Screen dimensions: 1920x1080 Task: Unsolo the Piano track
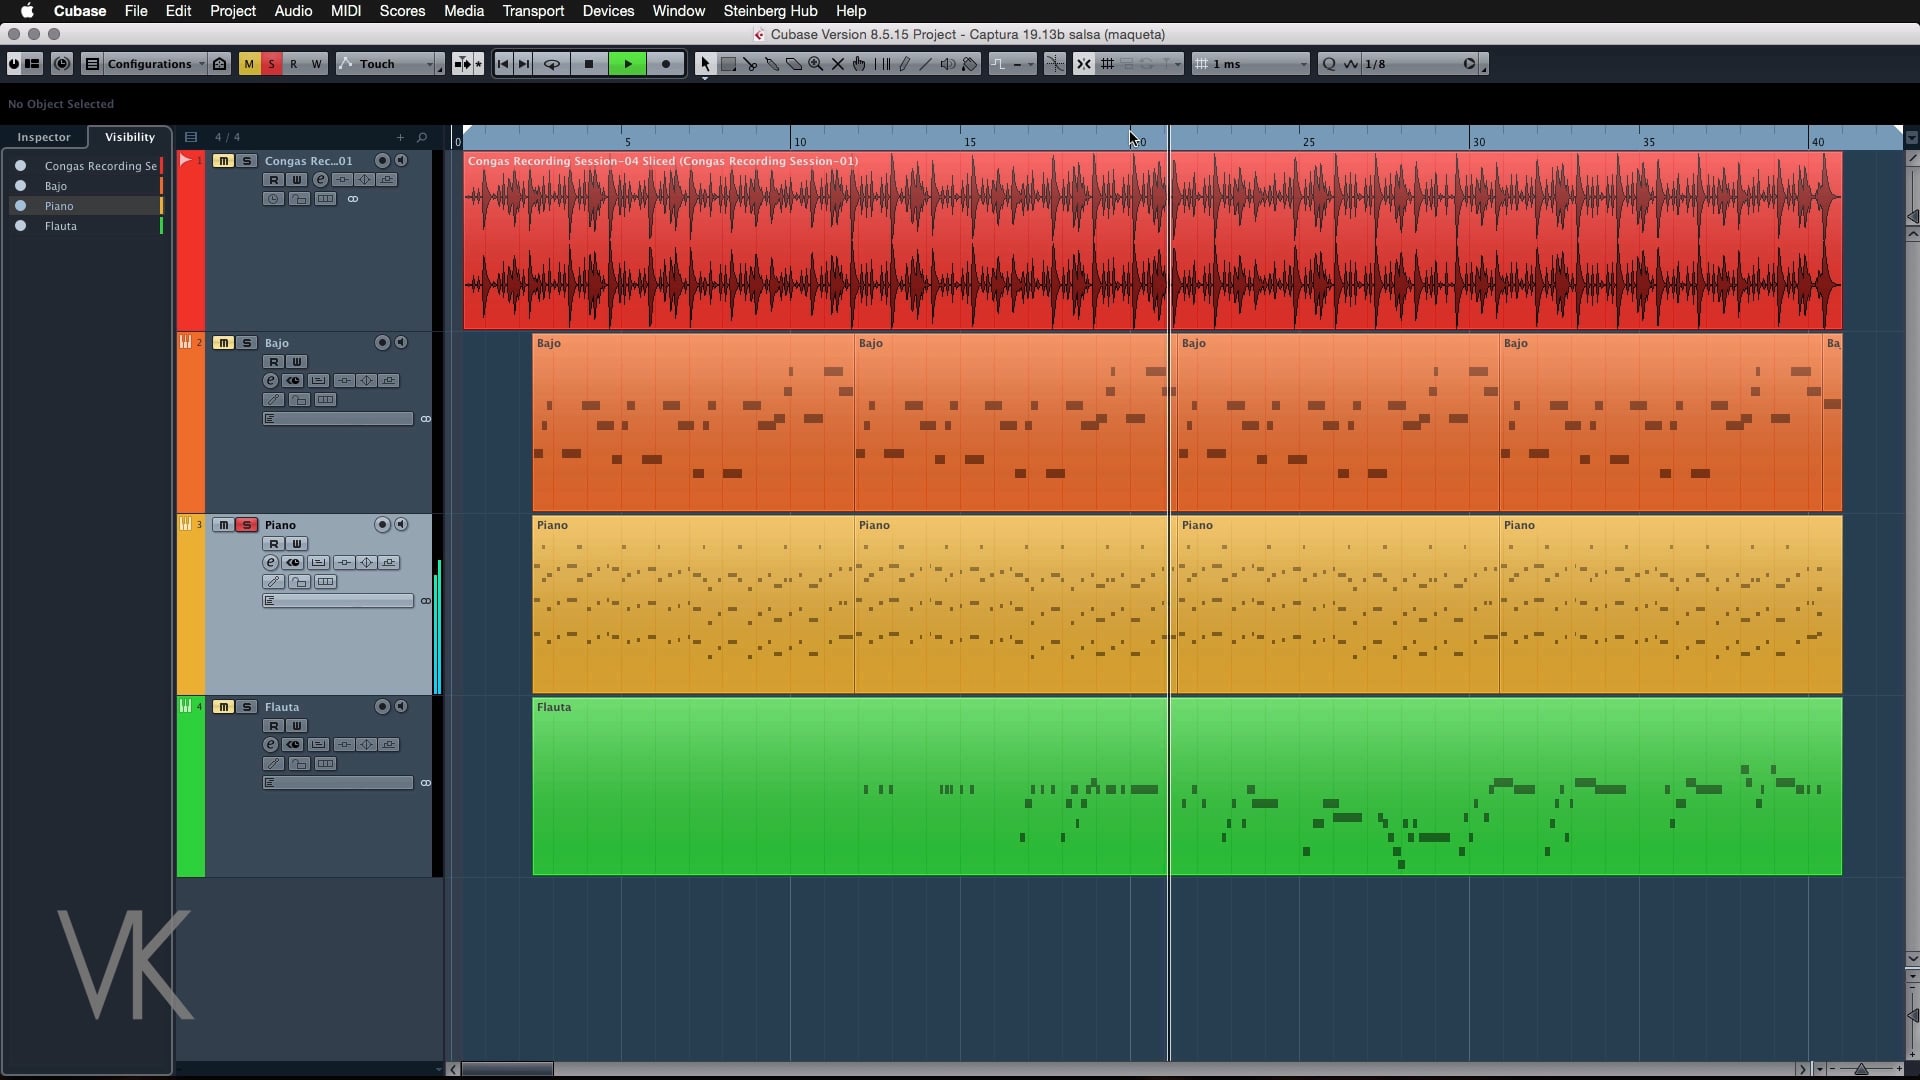[x=246, y=525]
